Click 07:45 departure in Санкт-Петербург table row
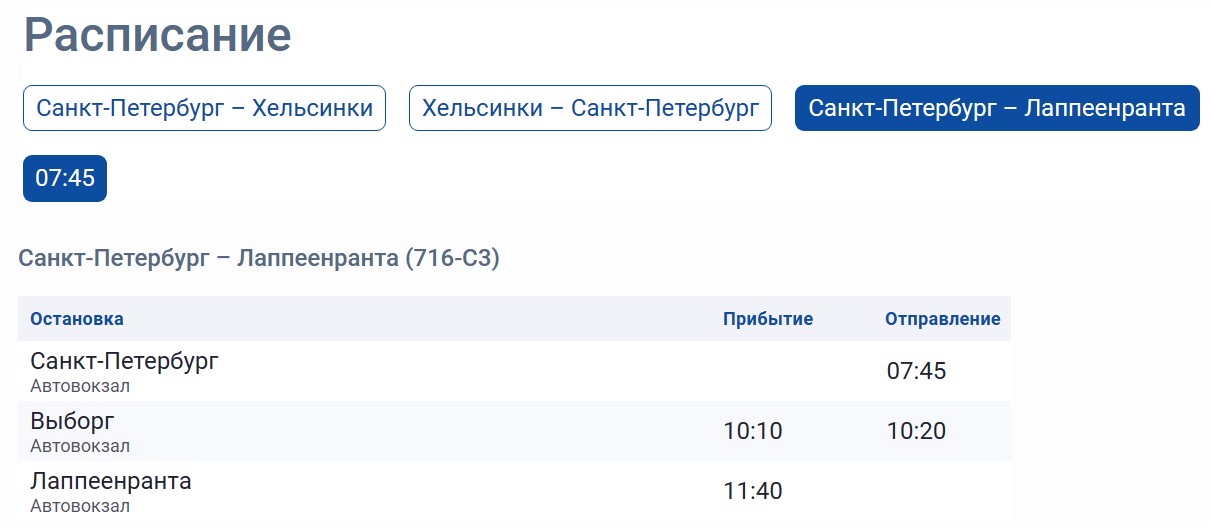The image size is (1210, 526). 916,371
